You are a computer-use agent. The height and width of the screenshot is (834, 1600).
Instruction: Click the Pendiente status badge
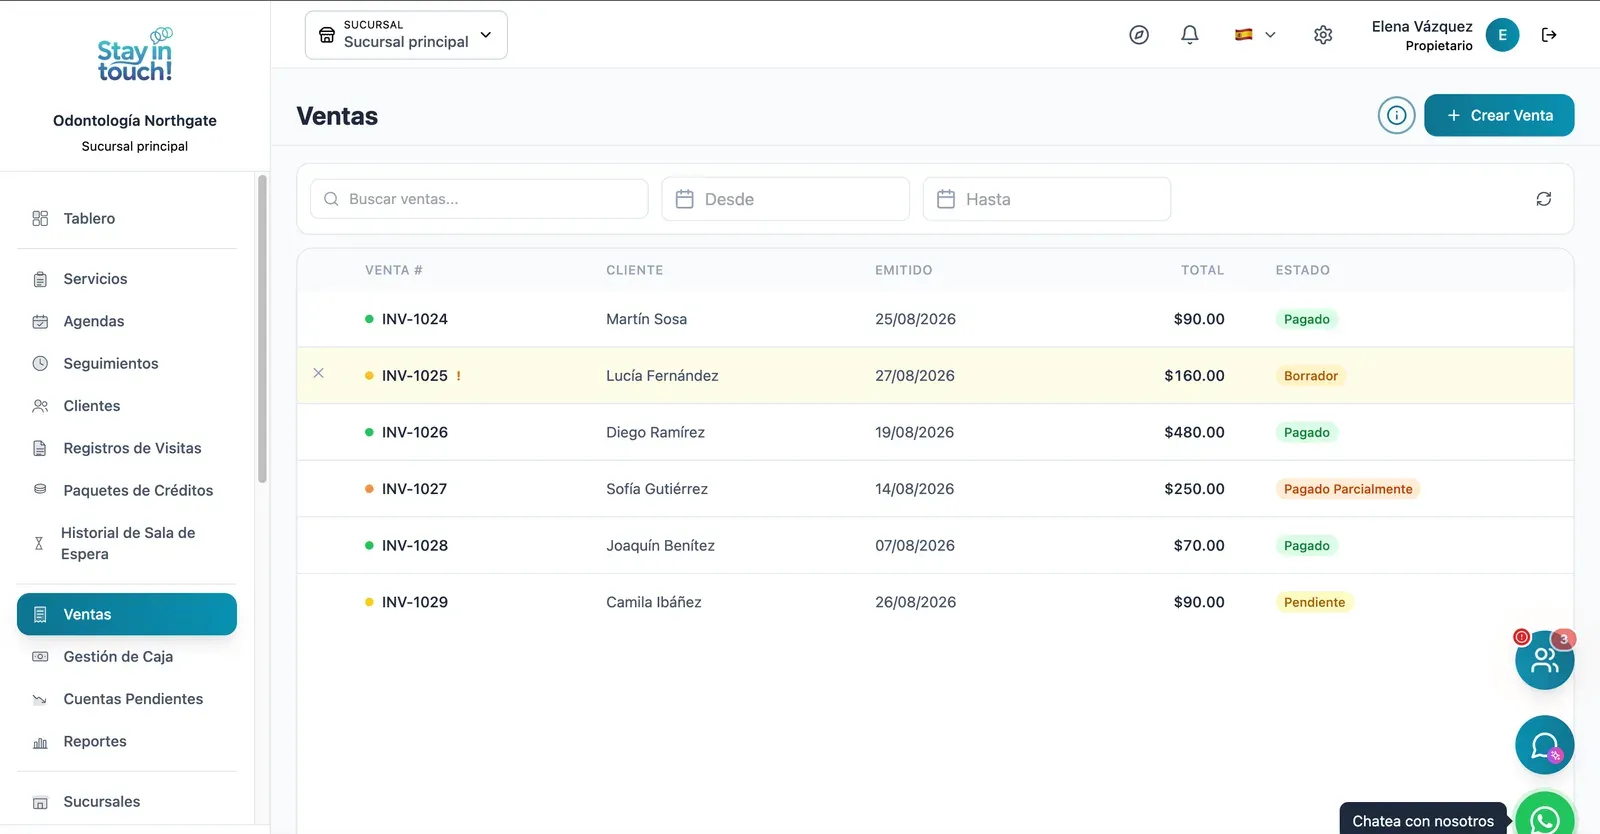coord(1314,602)
